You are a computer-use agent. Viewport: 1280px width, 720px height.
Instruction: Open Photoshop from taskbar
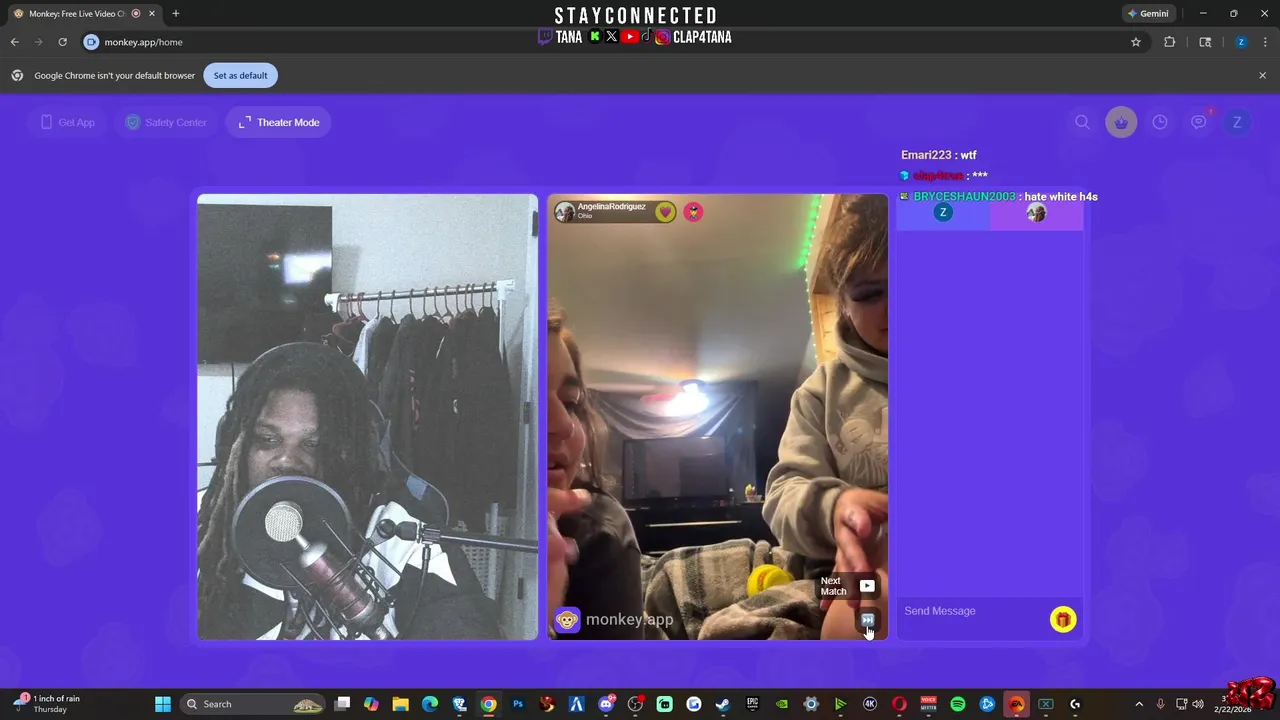click(x=518, y=704)
